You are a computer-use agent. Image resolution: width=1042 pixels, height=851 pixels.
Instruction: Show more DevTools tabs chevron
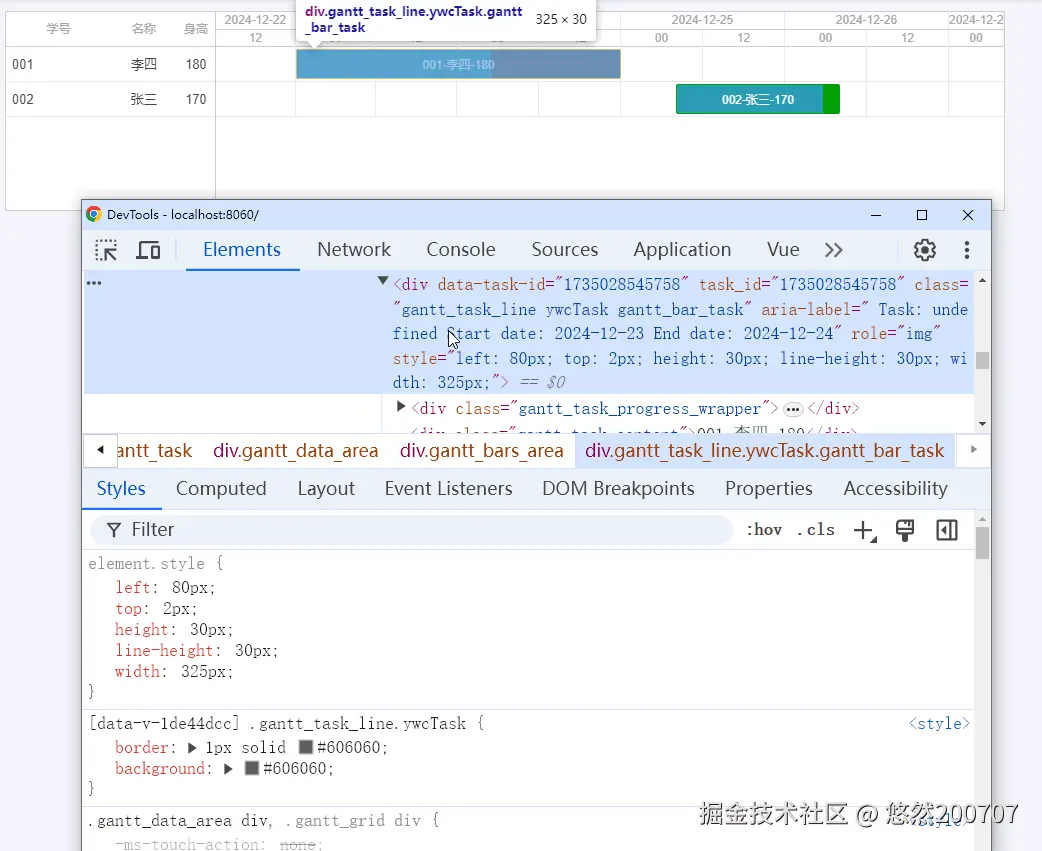pos(833,250)
